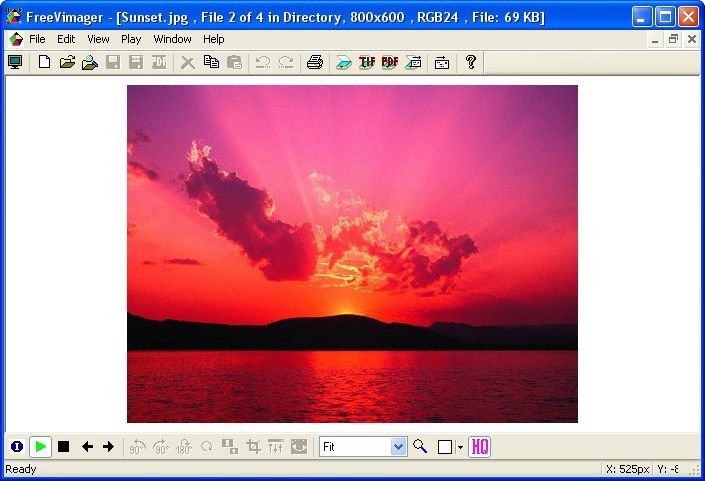Click the TIF export icon
This screenshot has height=481, width=705.
pos(367,62)
